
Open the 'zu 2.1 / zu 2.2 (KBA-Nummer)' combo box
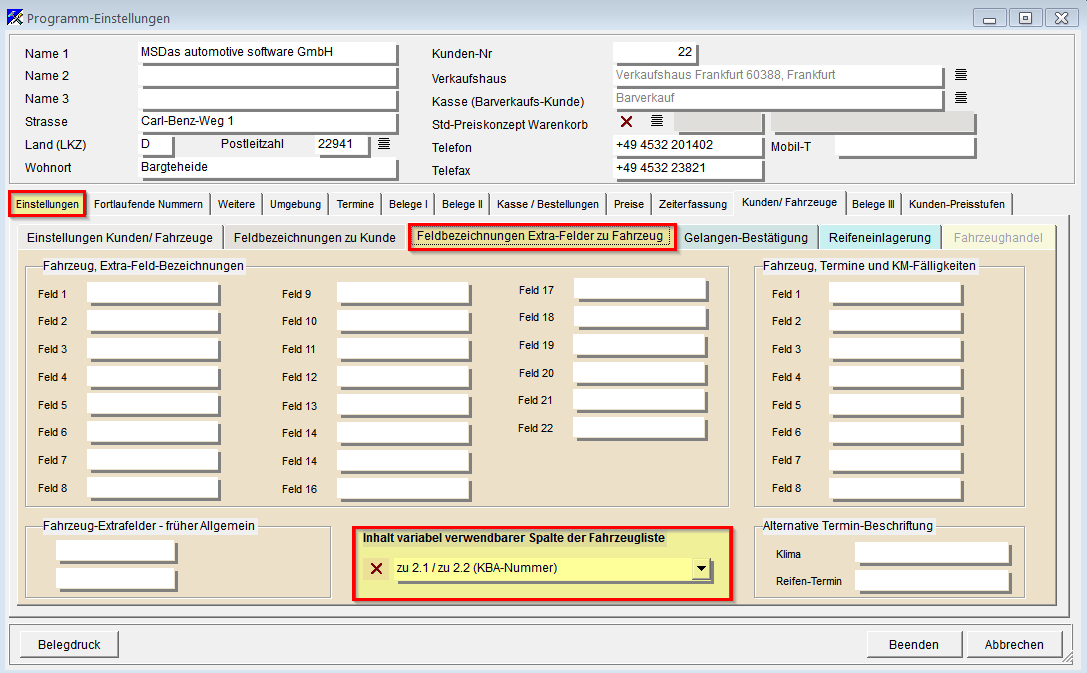click(x=553, y=568)
